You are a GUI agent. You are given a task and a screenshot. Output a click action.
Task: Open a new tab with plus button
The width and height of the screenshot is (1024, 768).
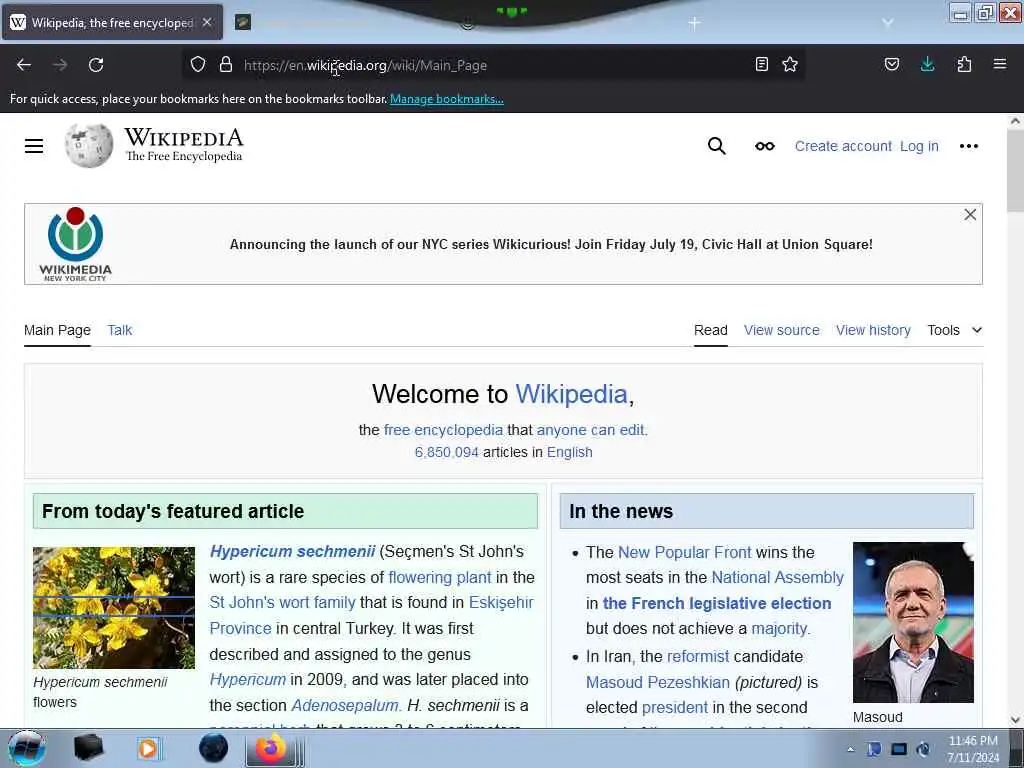[x=694, y=24]
